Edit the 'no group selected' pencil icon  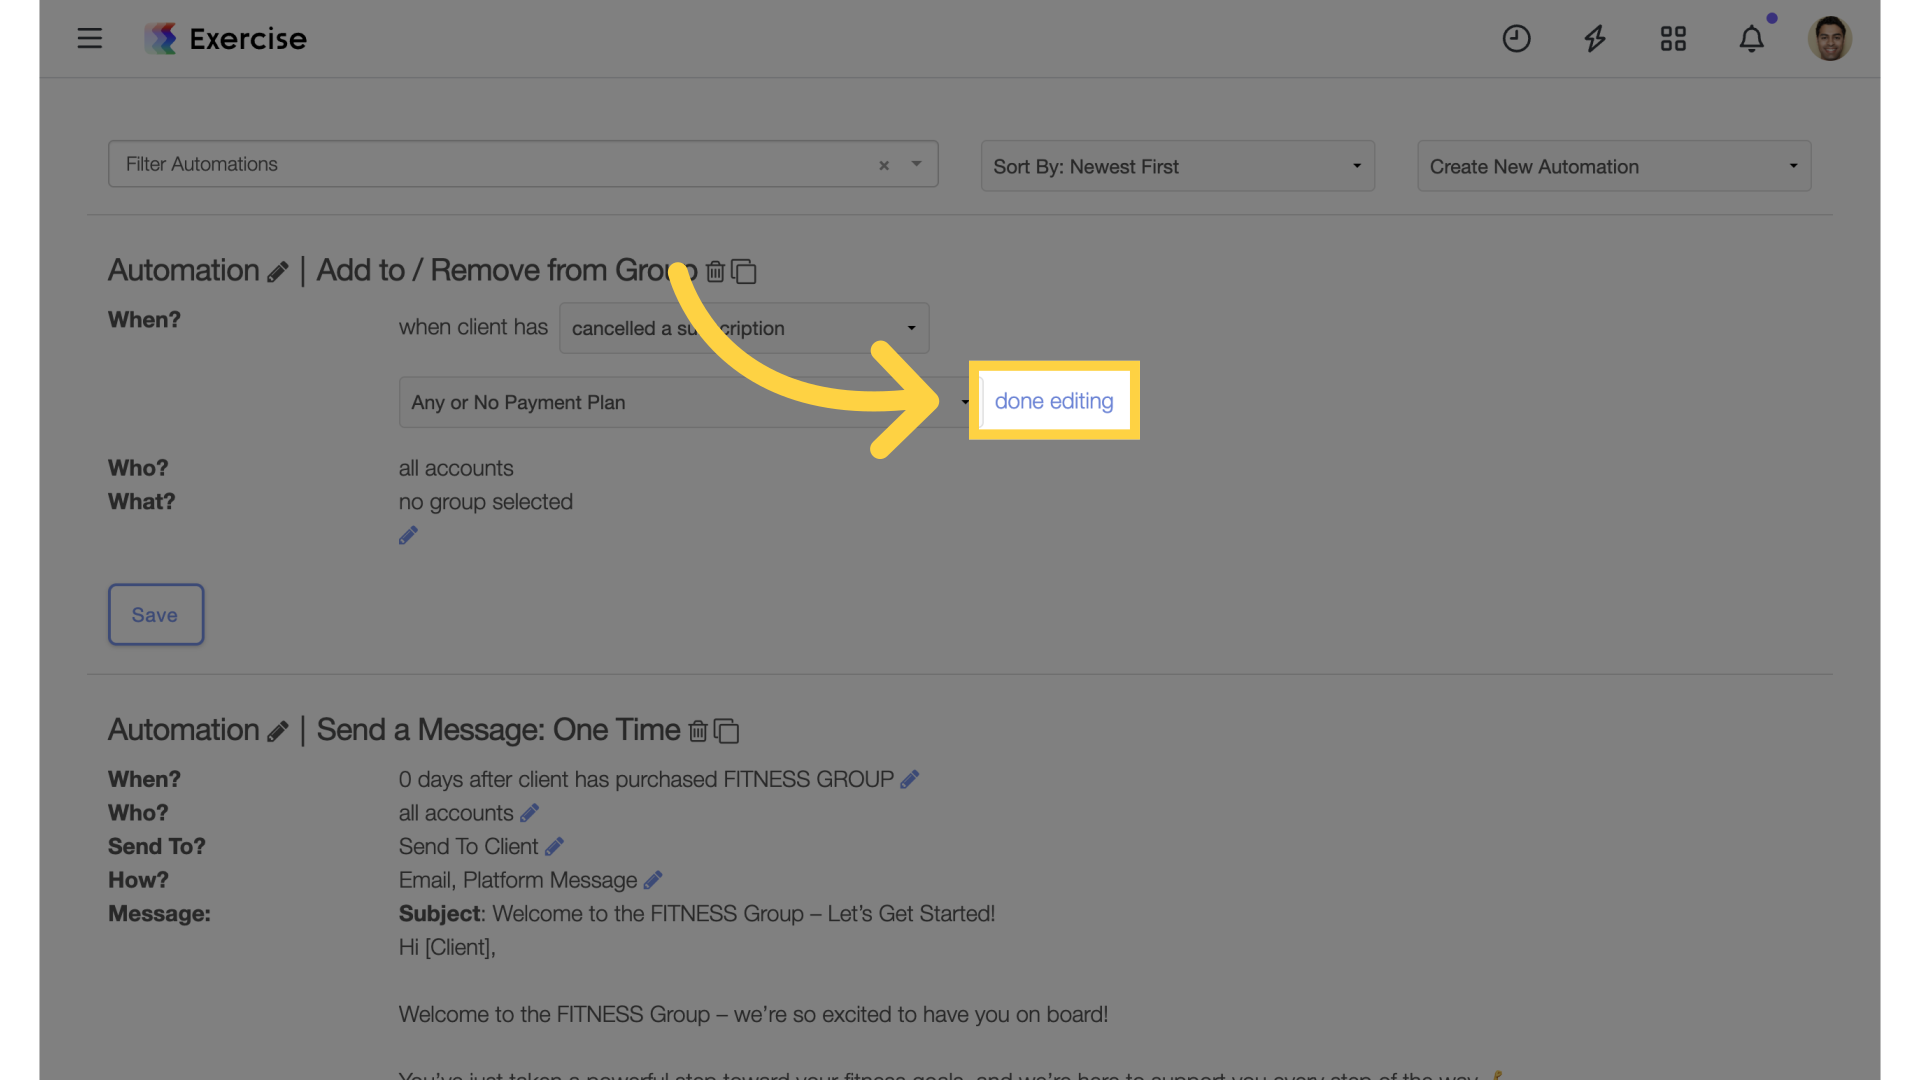408,536
